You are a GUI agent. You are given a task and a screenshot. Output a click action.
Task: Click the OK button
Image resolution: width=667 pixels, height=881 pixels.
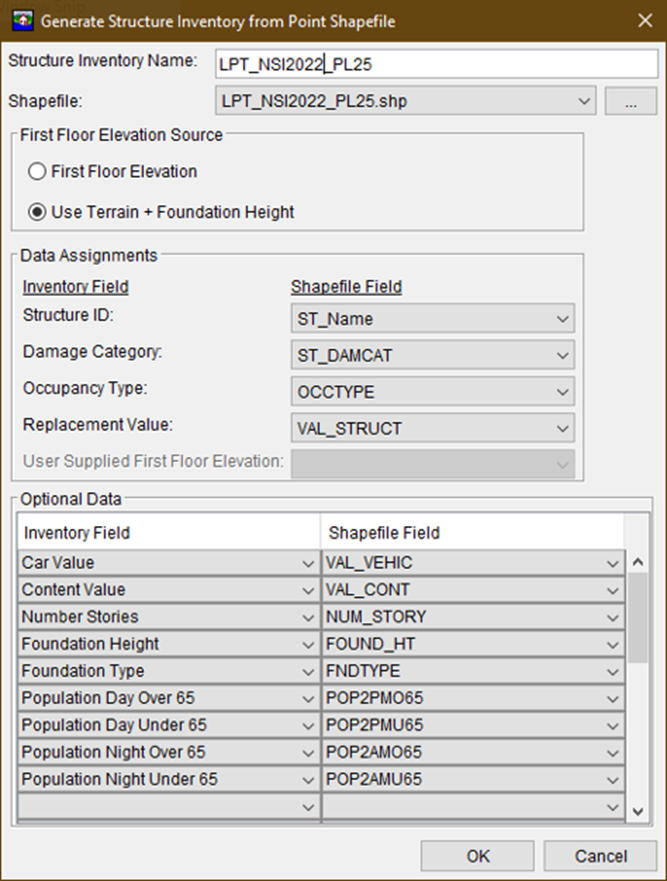pyautogui.click(x=477, y=856)
